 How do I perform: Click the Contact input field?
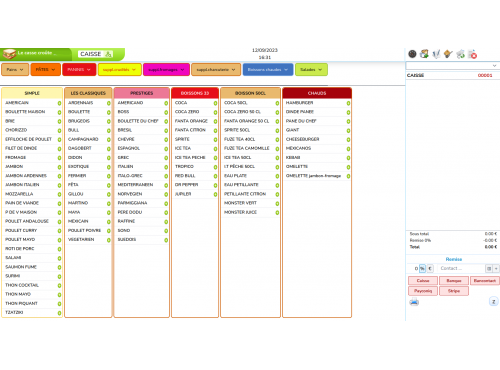pyautogui.click(x=461, y=268)
